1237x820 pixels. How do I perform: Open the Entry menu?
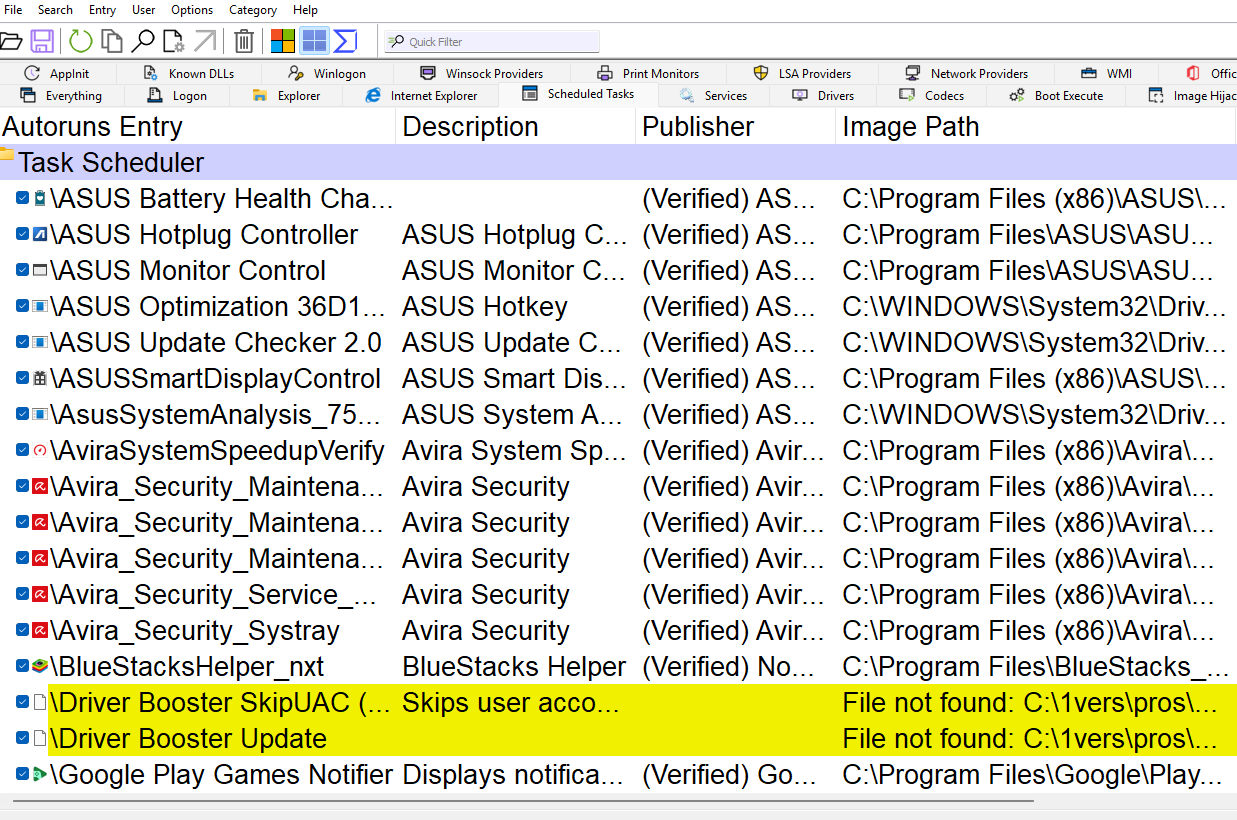102,10
